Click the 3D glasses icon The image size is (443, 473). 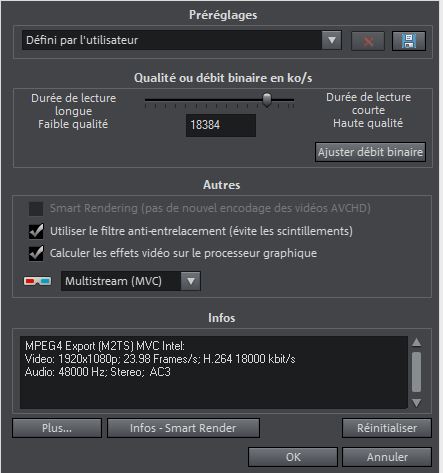click(x=38, y=281)
